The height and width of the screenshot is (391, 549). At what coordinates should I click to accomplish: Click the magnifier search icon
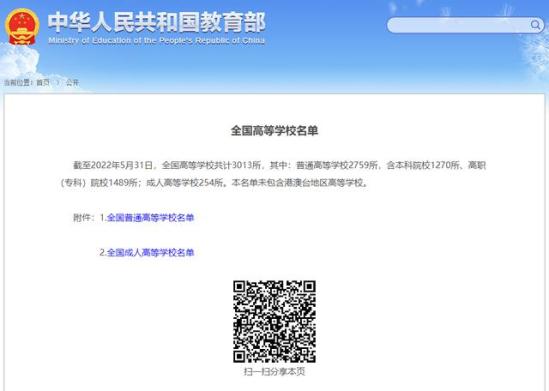coord(535,25)
